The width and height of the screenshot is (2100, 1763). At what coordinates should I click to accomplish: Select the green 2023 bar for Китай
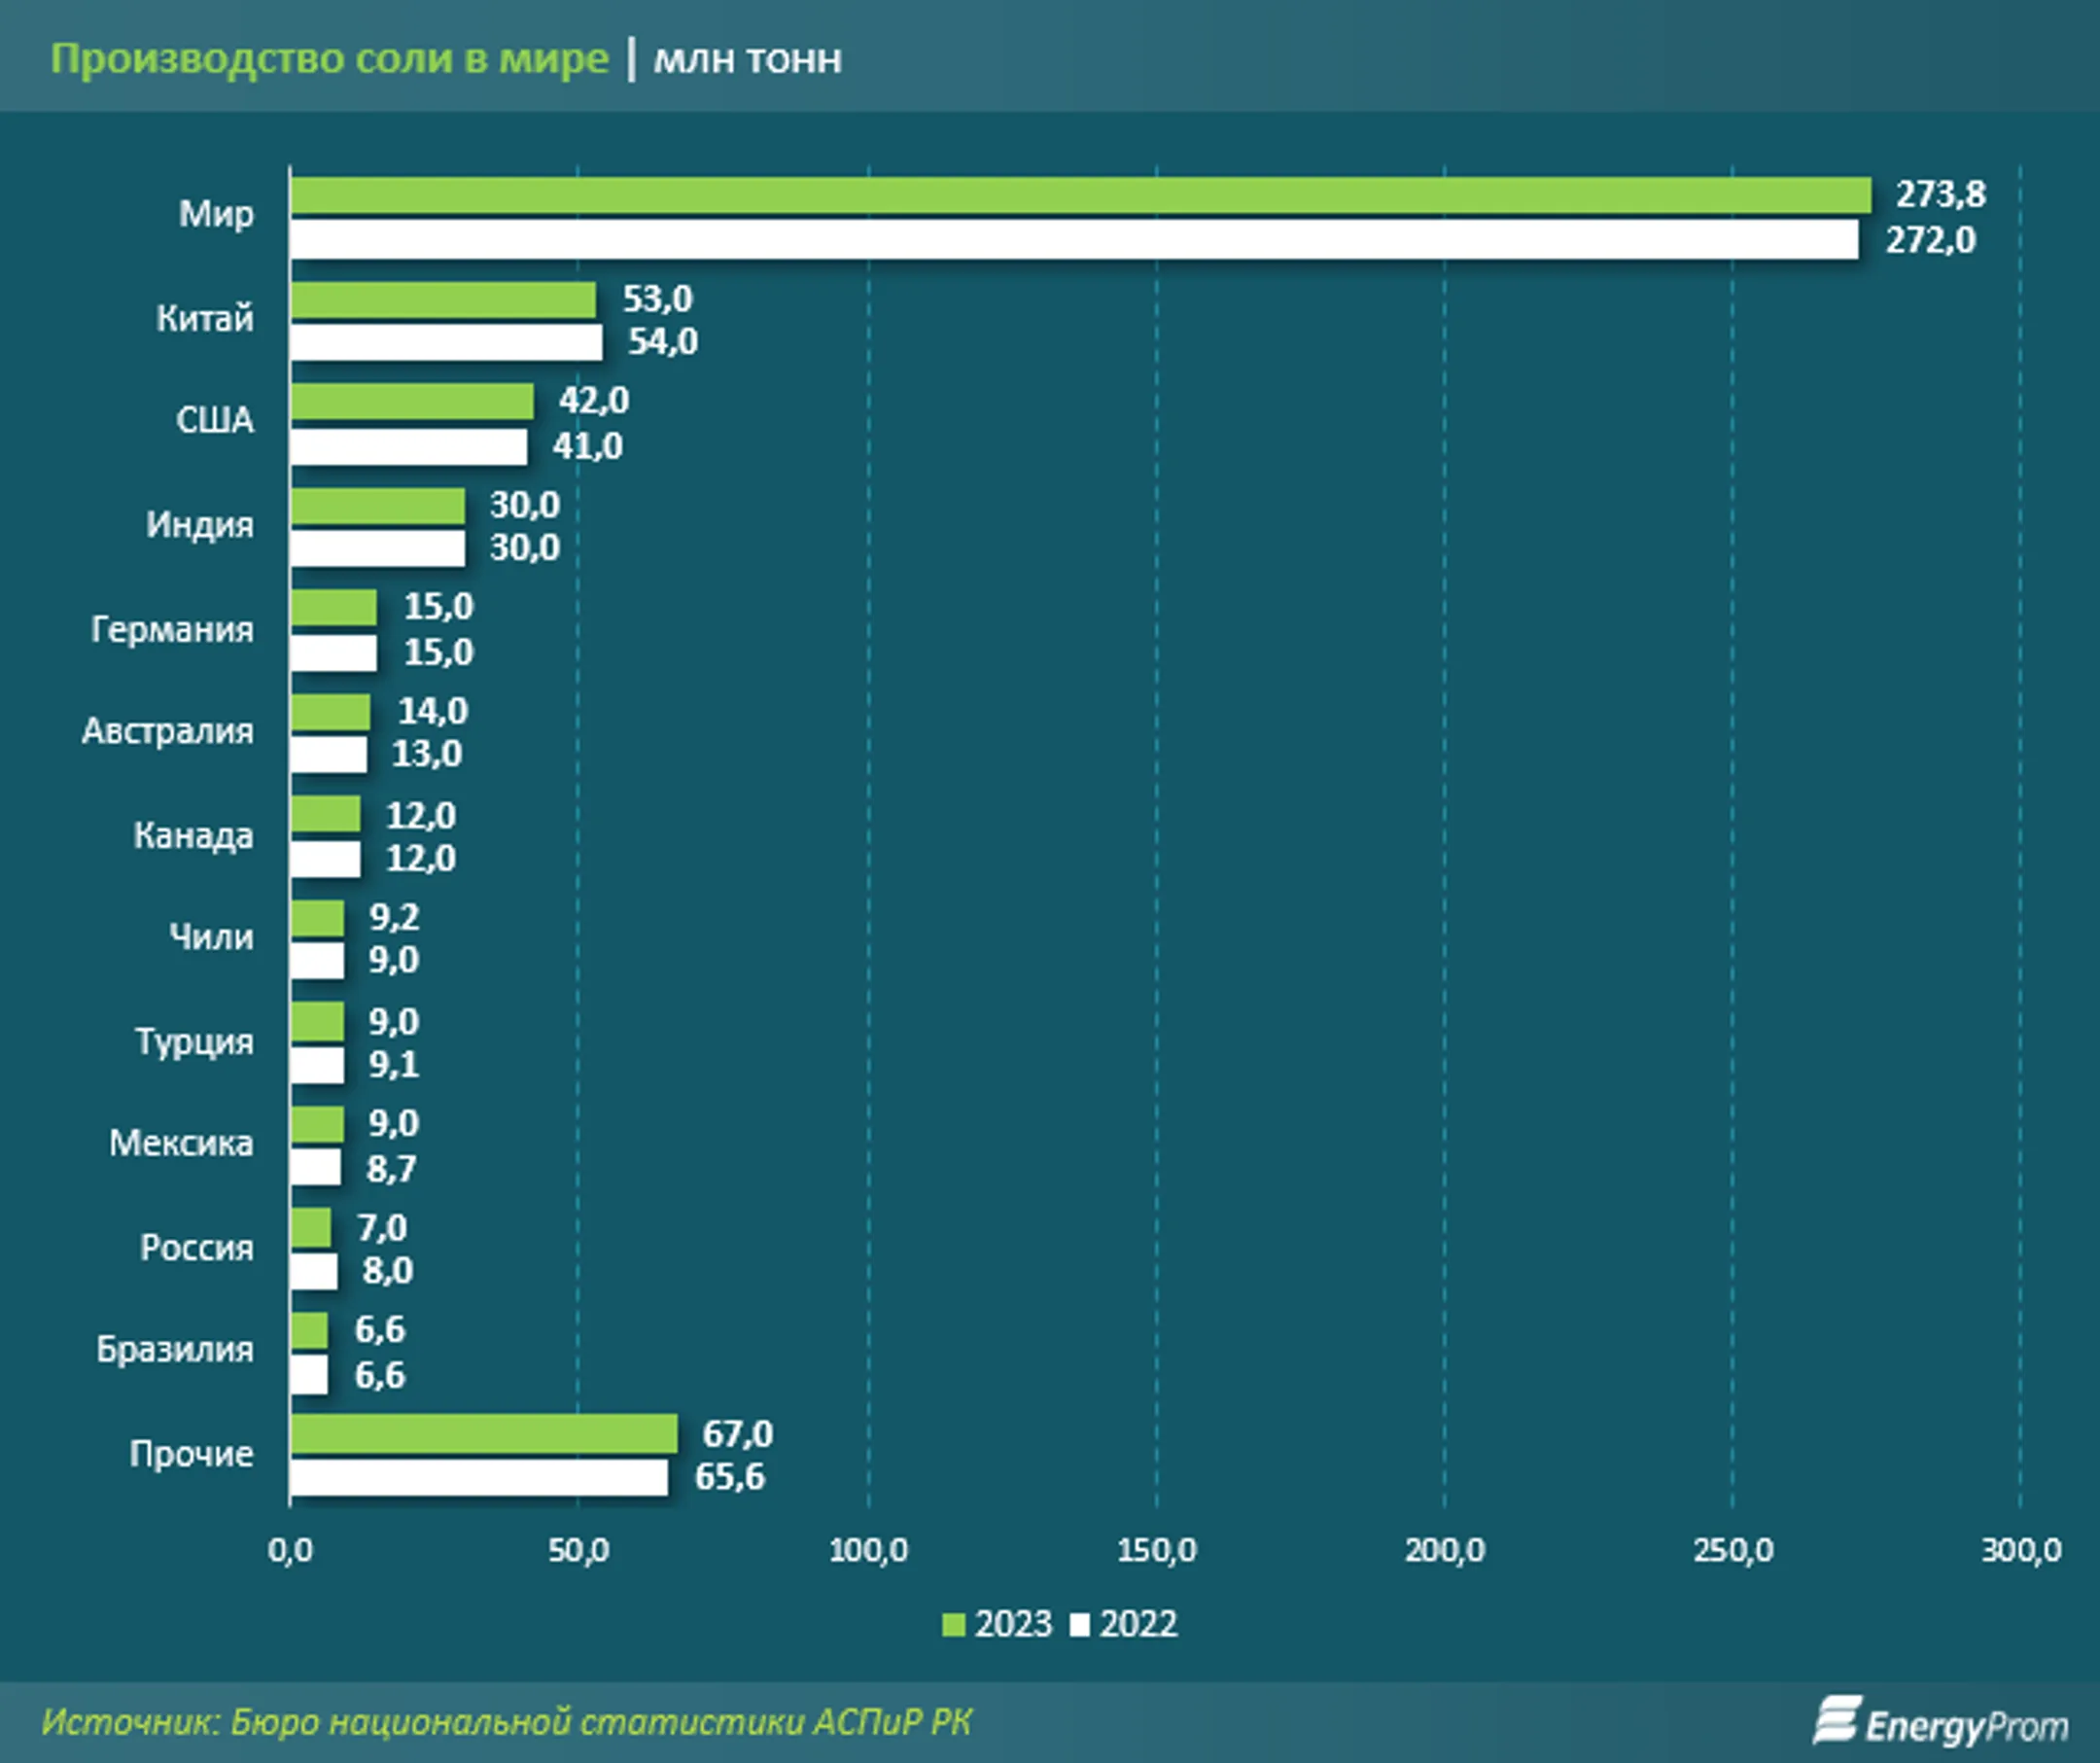coord(443,299)
